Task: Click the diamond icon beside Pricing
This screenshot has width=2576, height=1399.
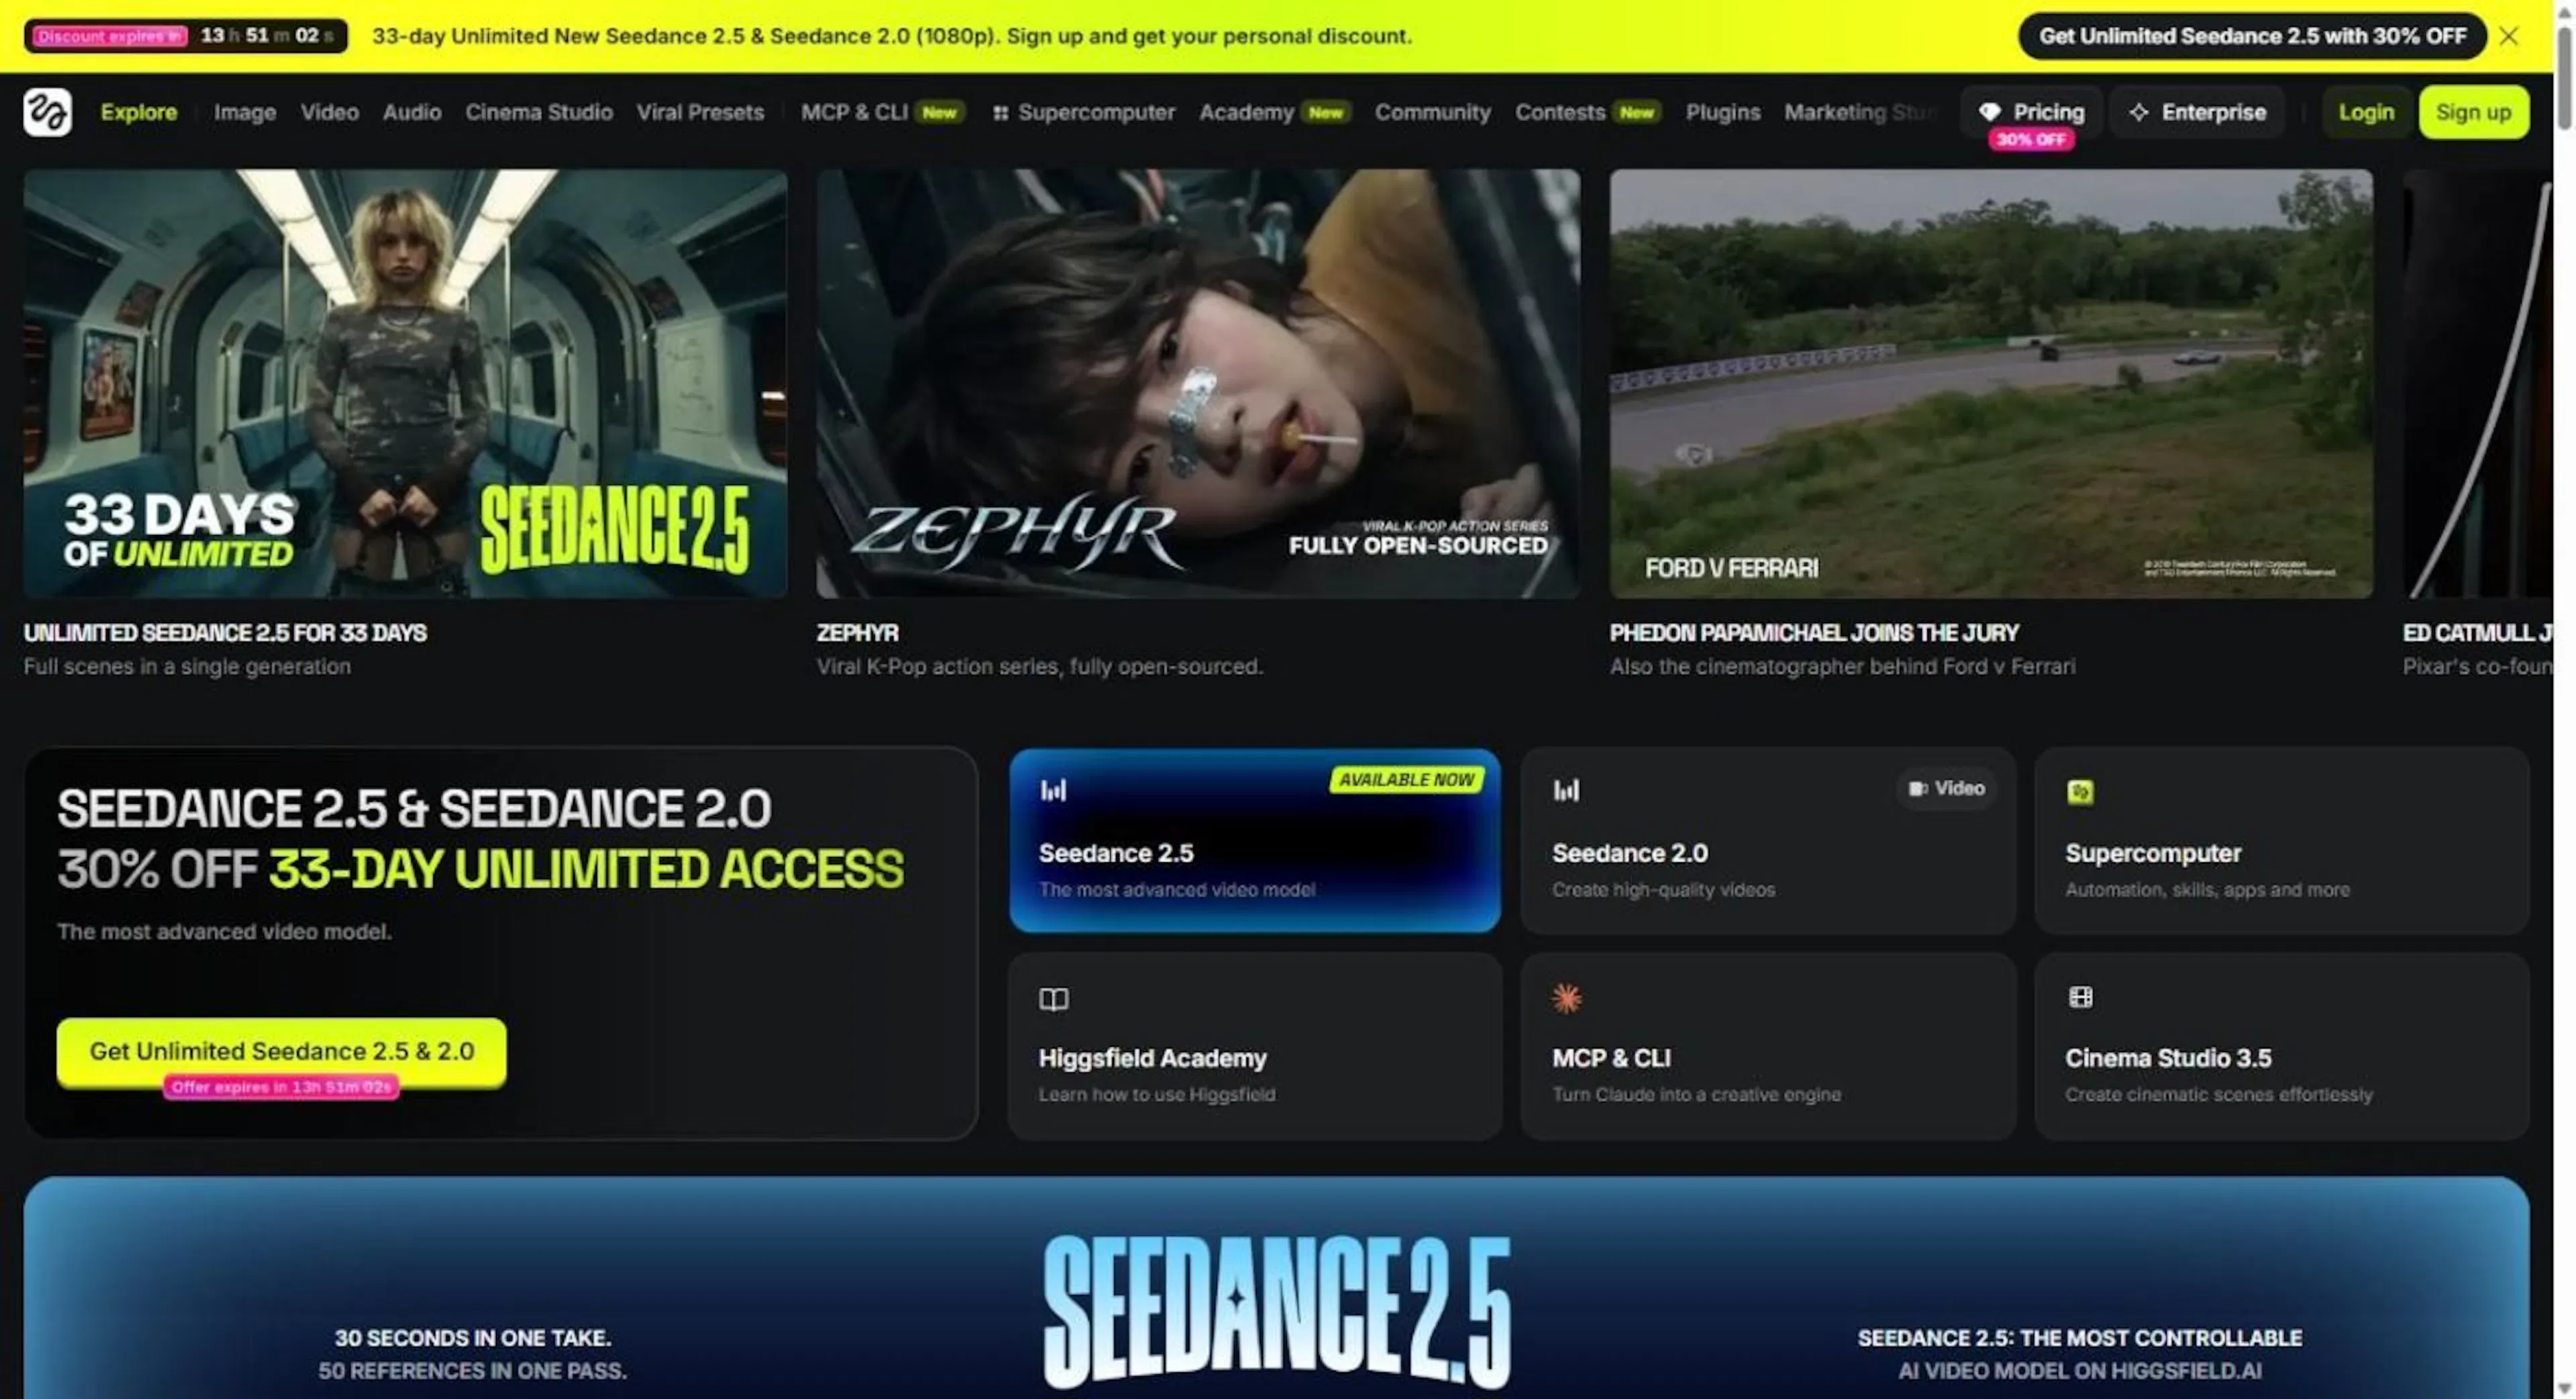Action: [x=1990, y=112]
